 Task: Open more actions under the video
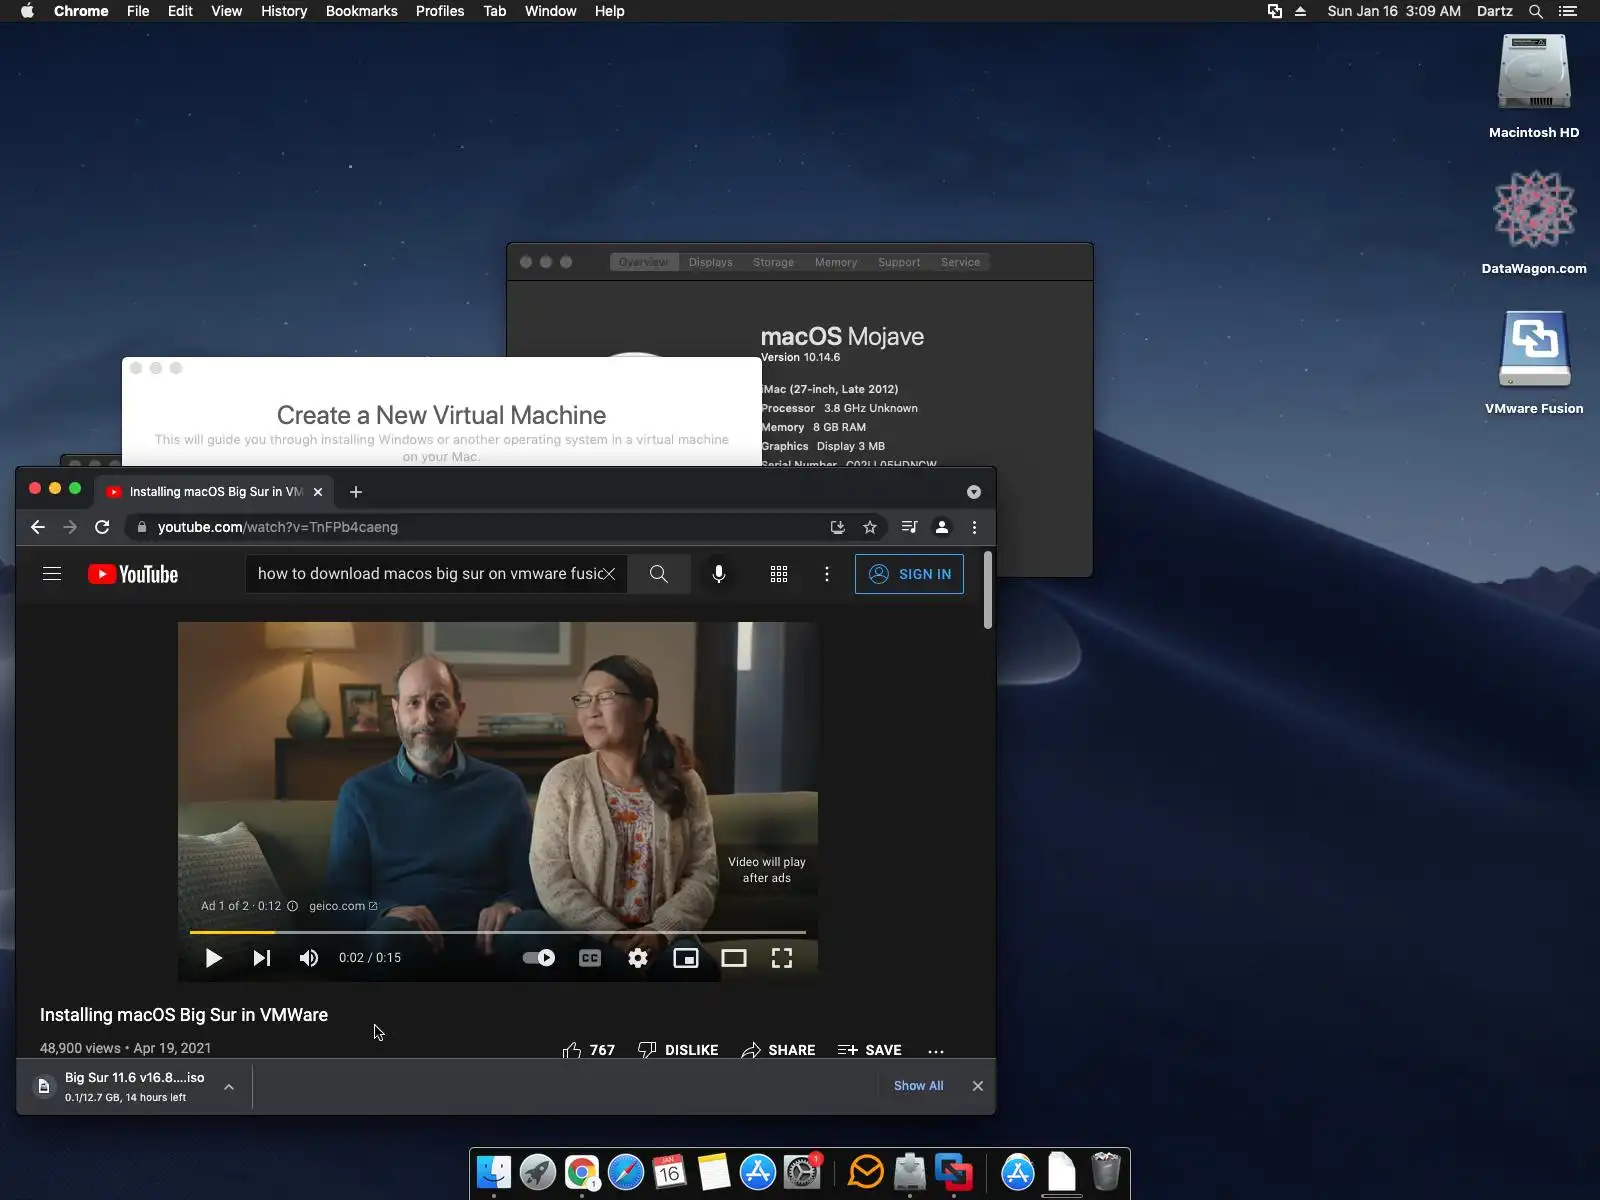coord(936,1051)
